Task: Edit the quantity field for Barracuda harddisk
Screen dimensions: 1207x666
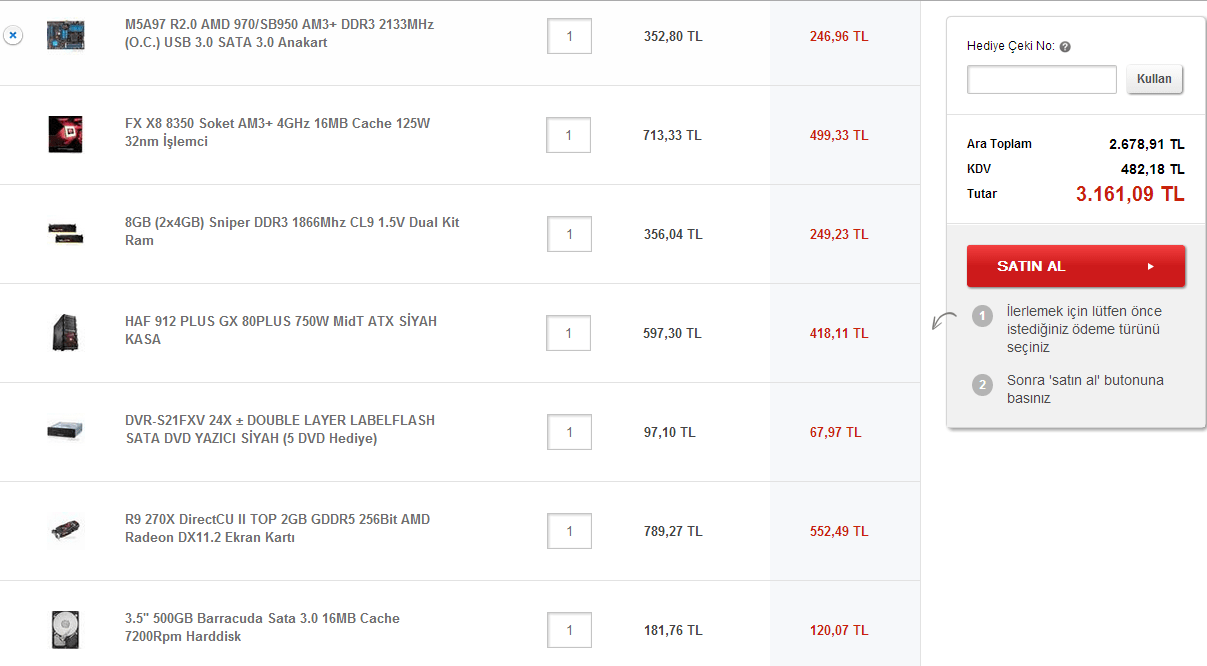Action: click(569, 631)
